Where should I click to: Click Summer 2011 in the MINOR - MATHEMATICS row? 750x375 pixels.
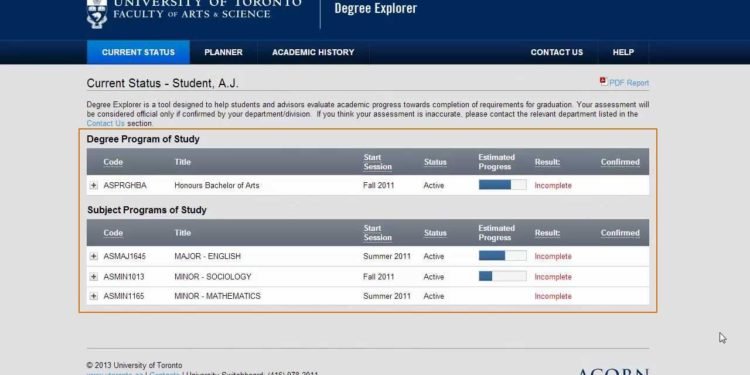click(x=387, y=297)
